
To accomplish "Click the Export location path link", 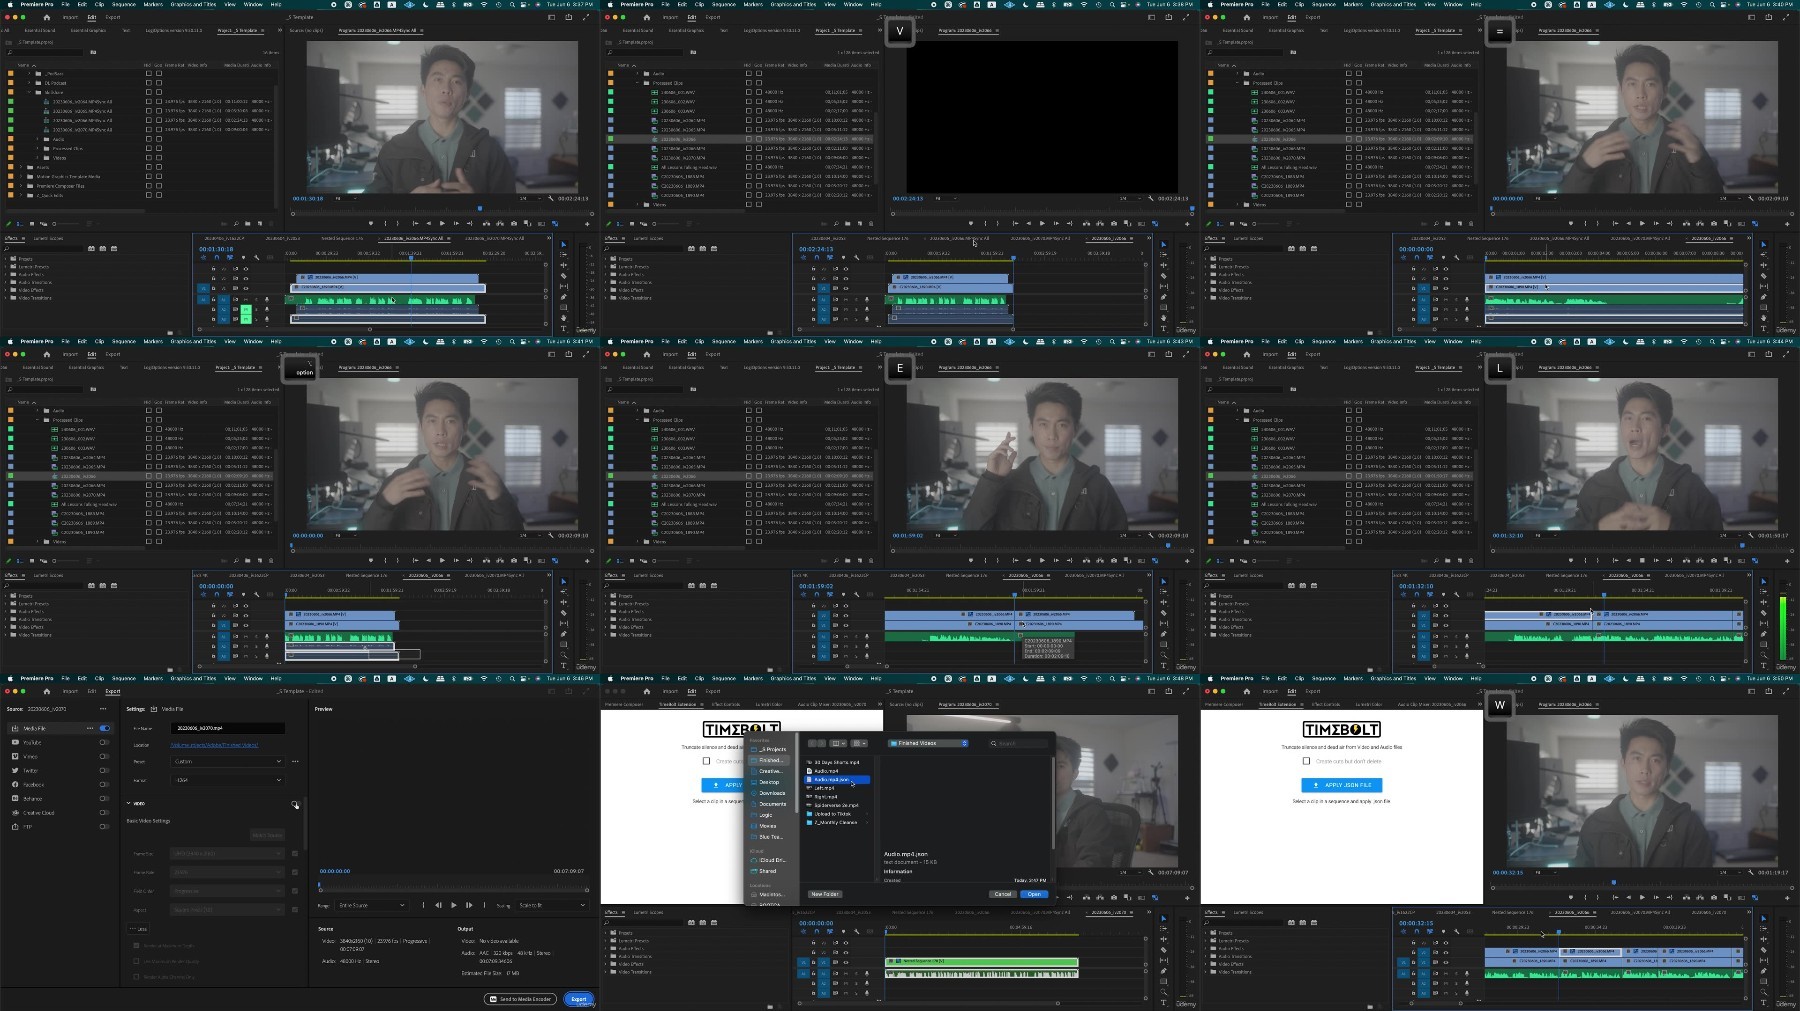I will pos(214,745).
